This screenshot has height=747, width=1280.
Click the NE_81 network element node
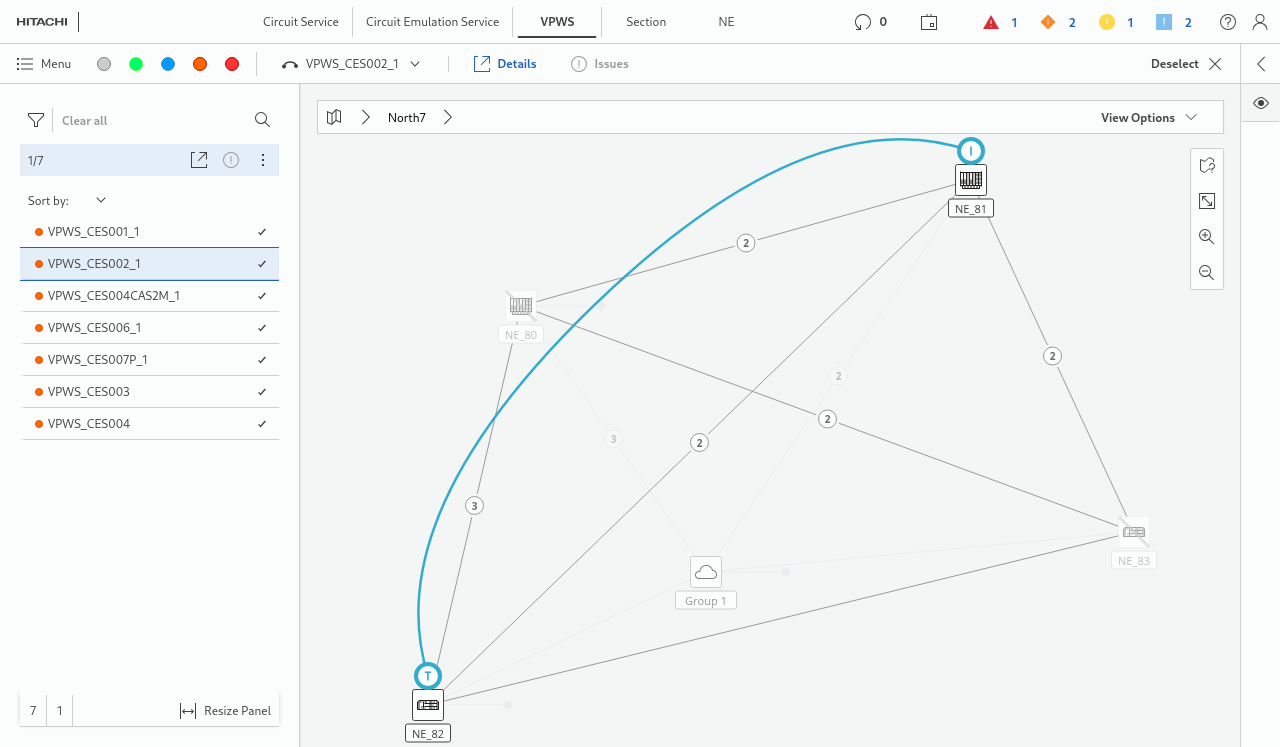[970, 181]
